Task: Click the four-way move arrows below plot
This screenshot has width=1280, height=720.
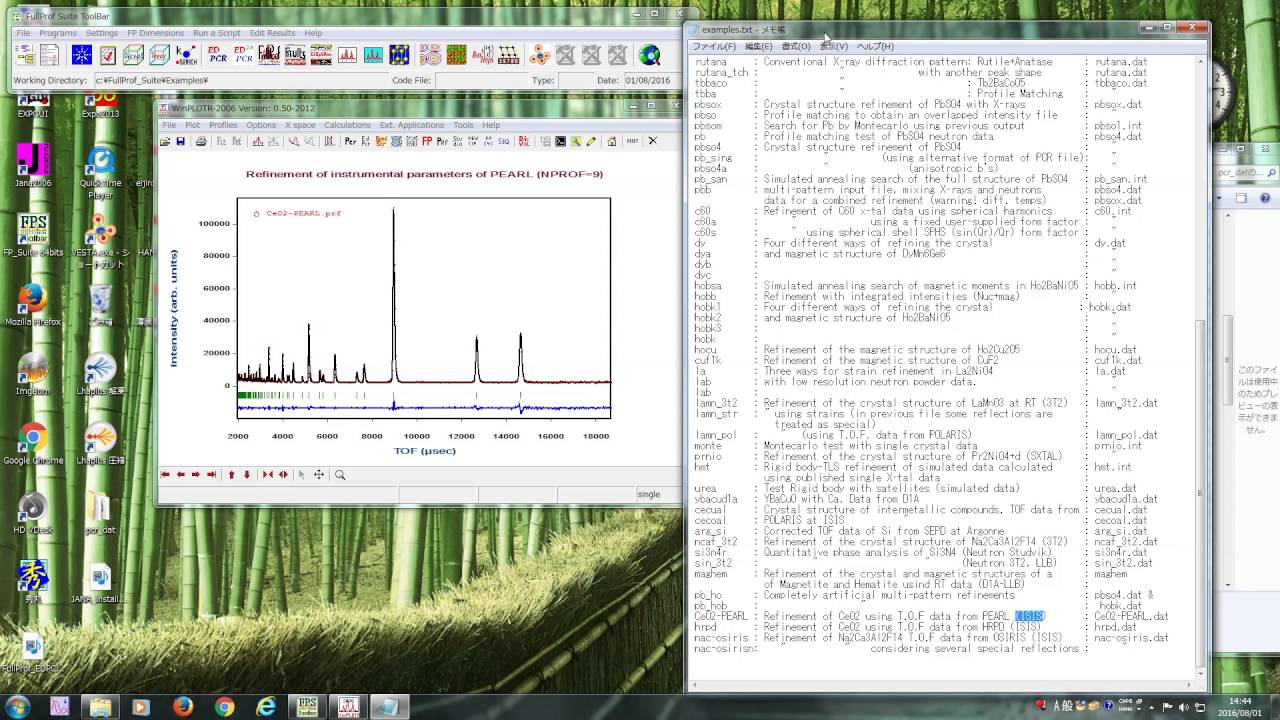Action: coord(319,475)
